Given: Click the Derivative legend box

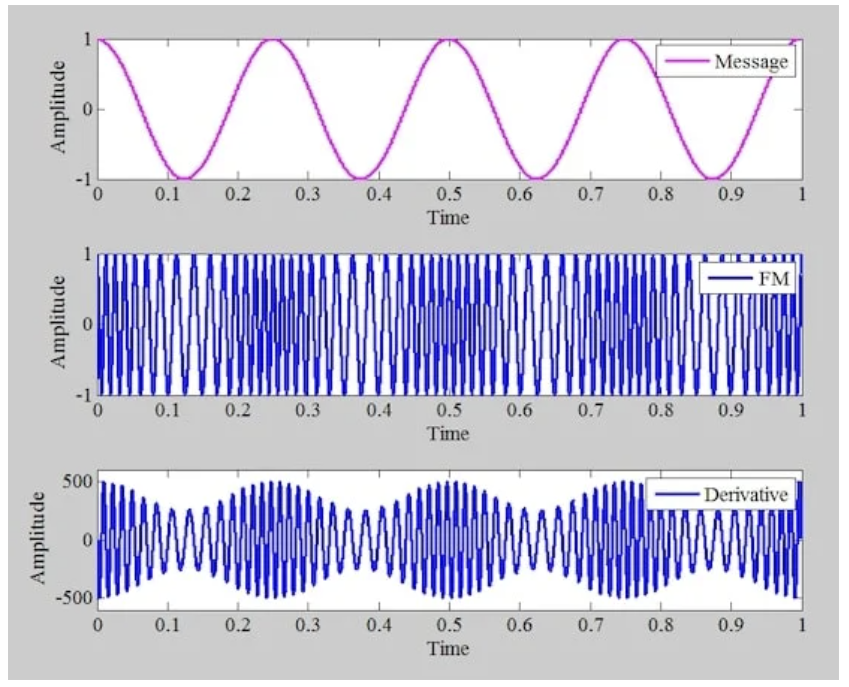Looking at the screenshot, I should coord(721,494).
